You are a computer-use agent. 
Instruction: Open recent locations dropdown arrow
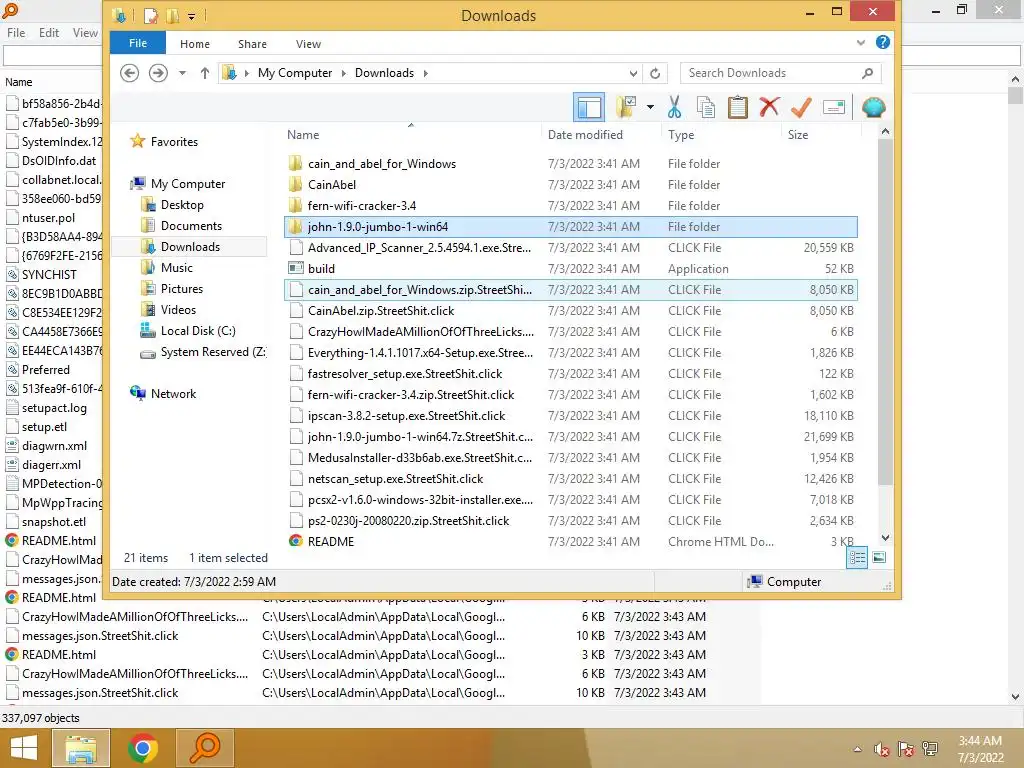coord(183,73)
